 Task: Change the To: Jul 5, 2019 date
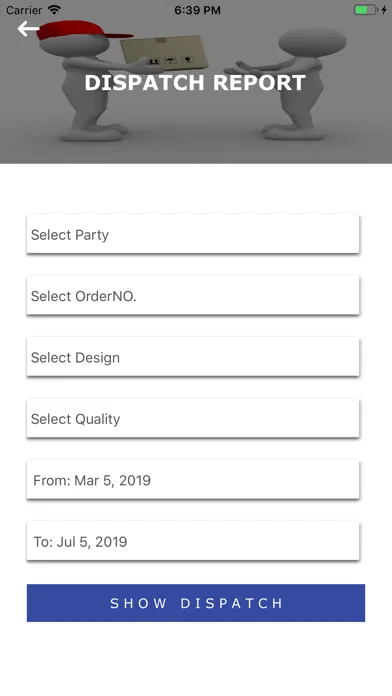[x=193, y=541]
